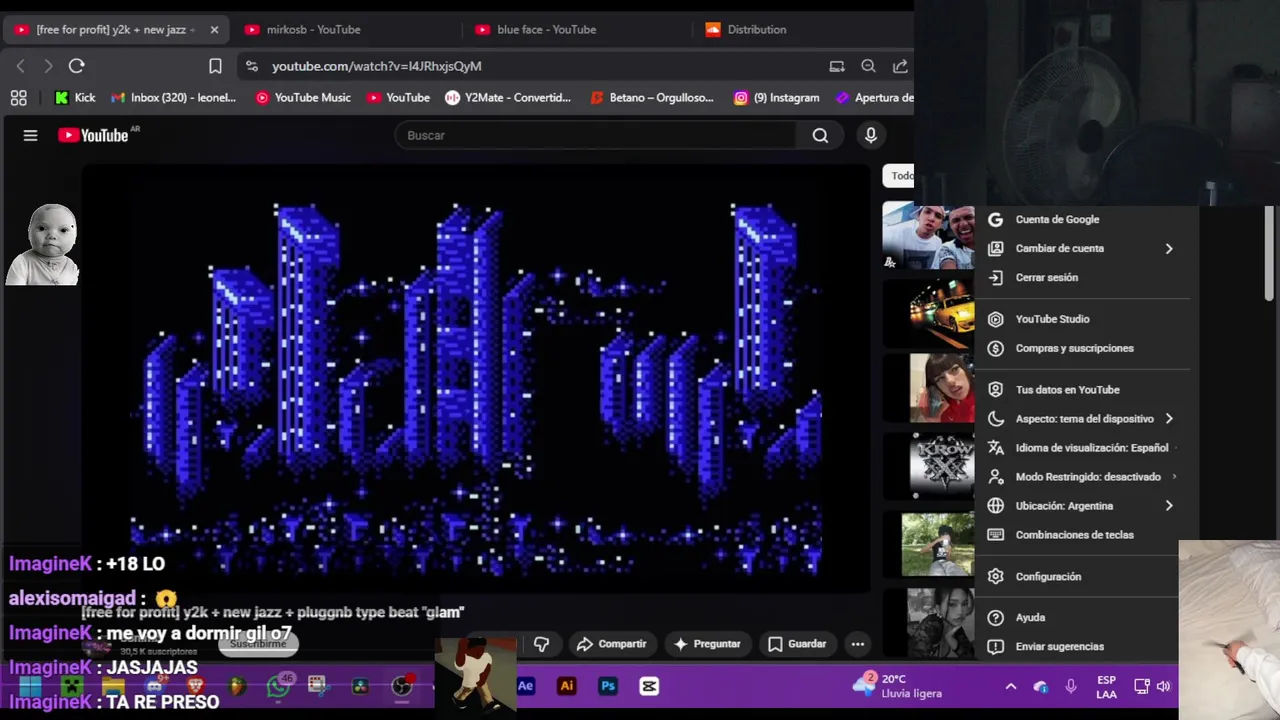Open the zoom magnifier icon in address bar
The height and width of the screenshot is (720, 1280).
(x=868, y=66)
